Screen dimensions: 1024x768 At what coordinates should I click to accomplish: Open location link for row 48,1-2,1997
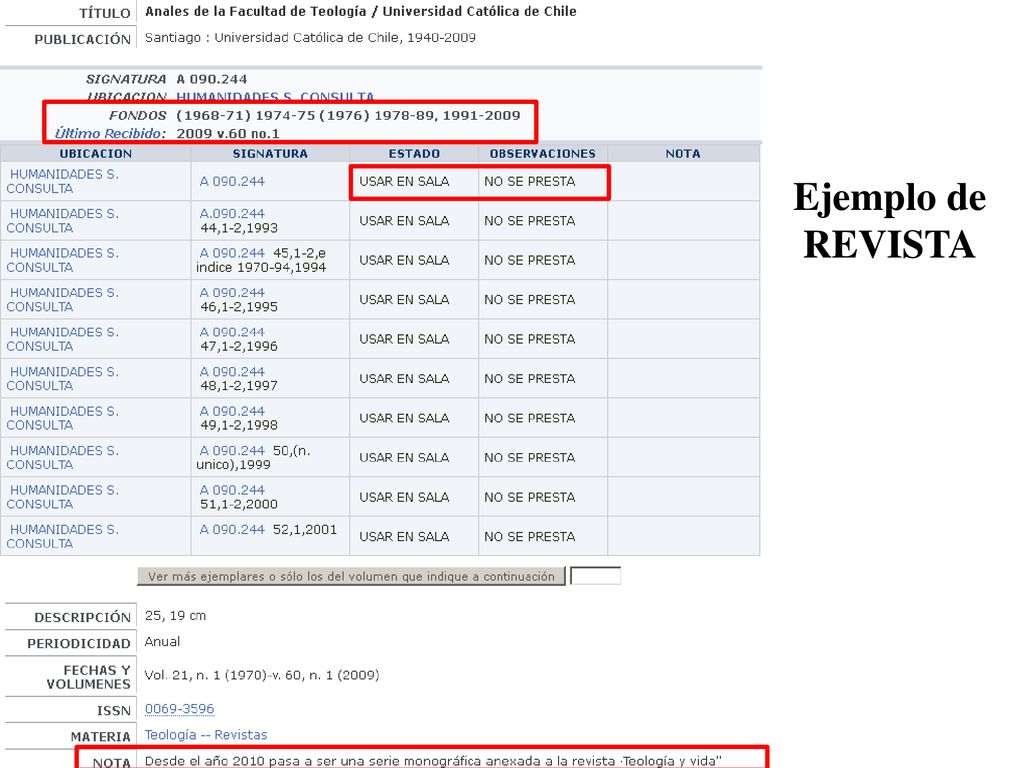click(63, 379)
